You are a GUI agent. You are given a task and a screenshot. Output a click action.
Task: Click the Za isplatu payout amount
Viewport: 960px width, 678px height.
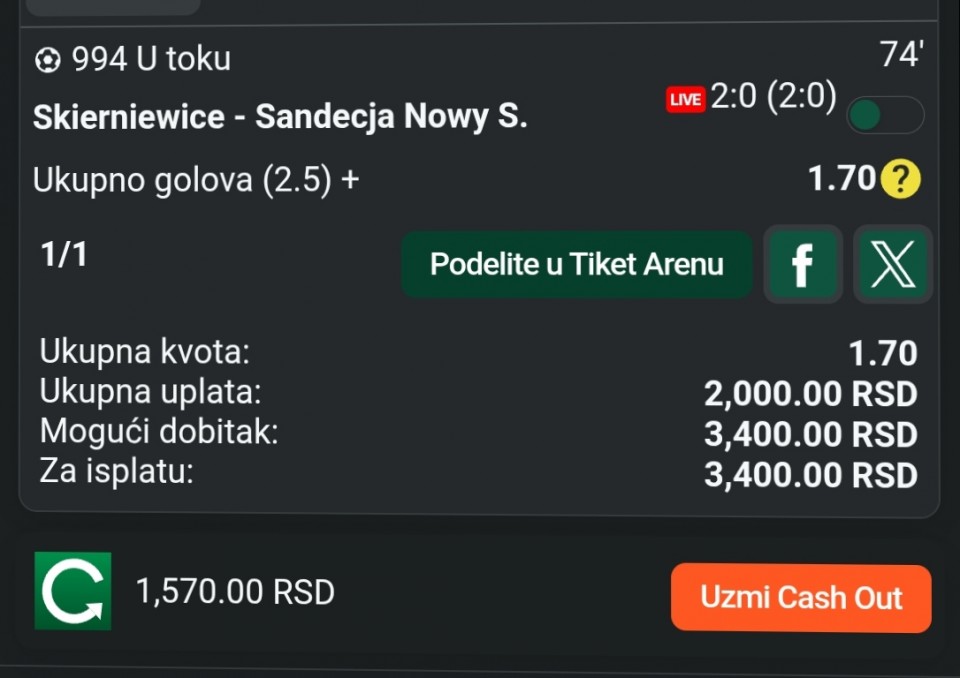pos(810,475)
